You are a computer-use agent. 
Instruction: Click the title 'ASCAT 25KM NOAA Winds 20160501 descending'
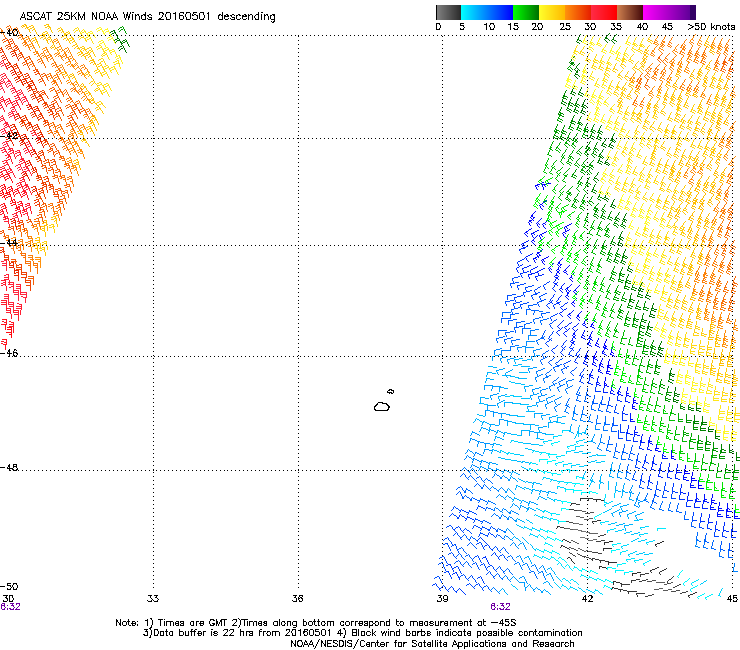pos(147,17)
